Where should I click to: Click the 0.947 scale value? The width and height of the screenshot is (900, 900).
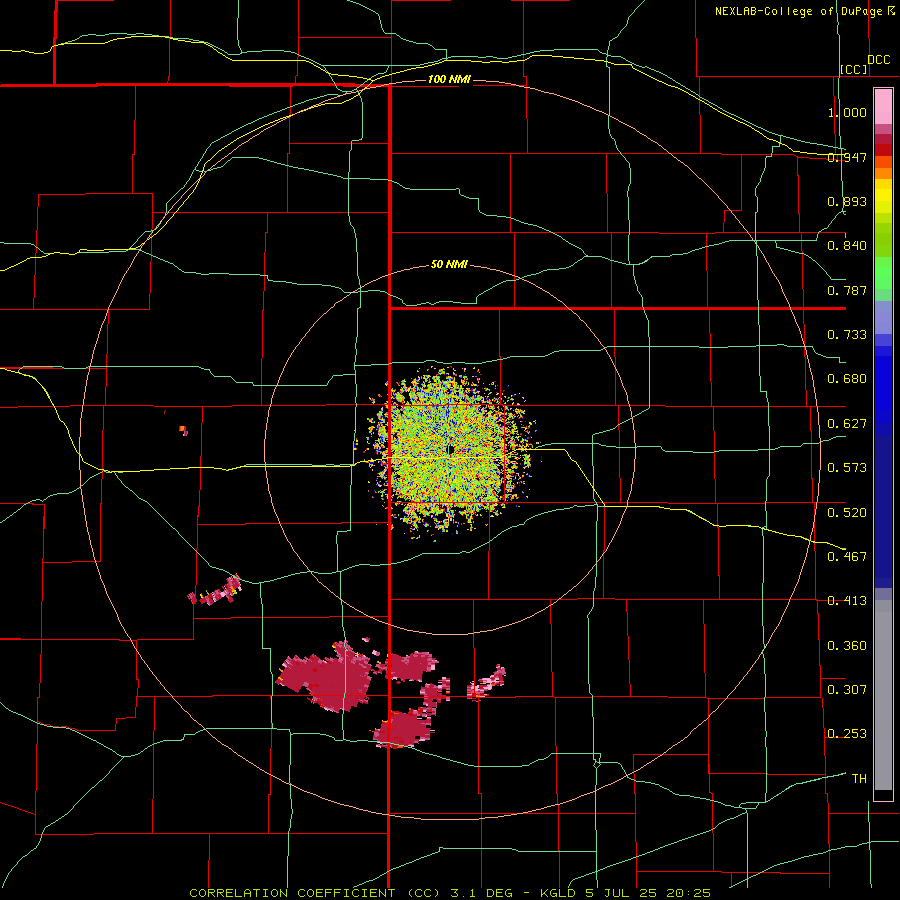pyautogui.click(x=847, y=157)
